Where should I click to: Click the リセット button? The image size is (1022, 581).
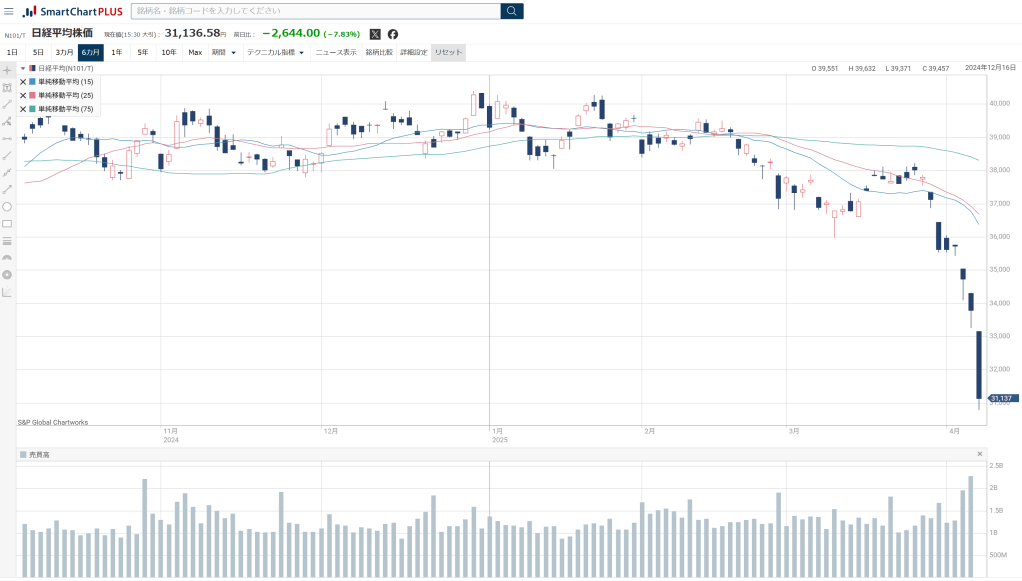pos(448,52)
